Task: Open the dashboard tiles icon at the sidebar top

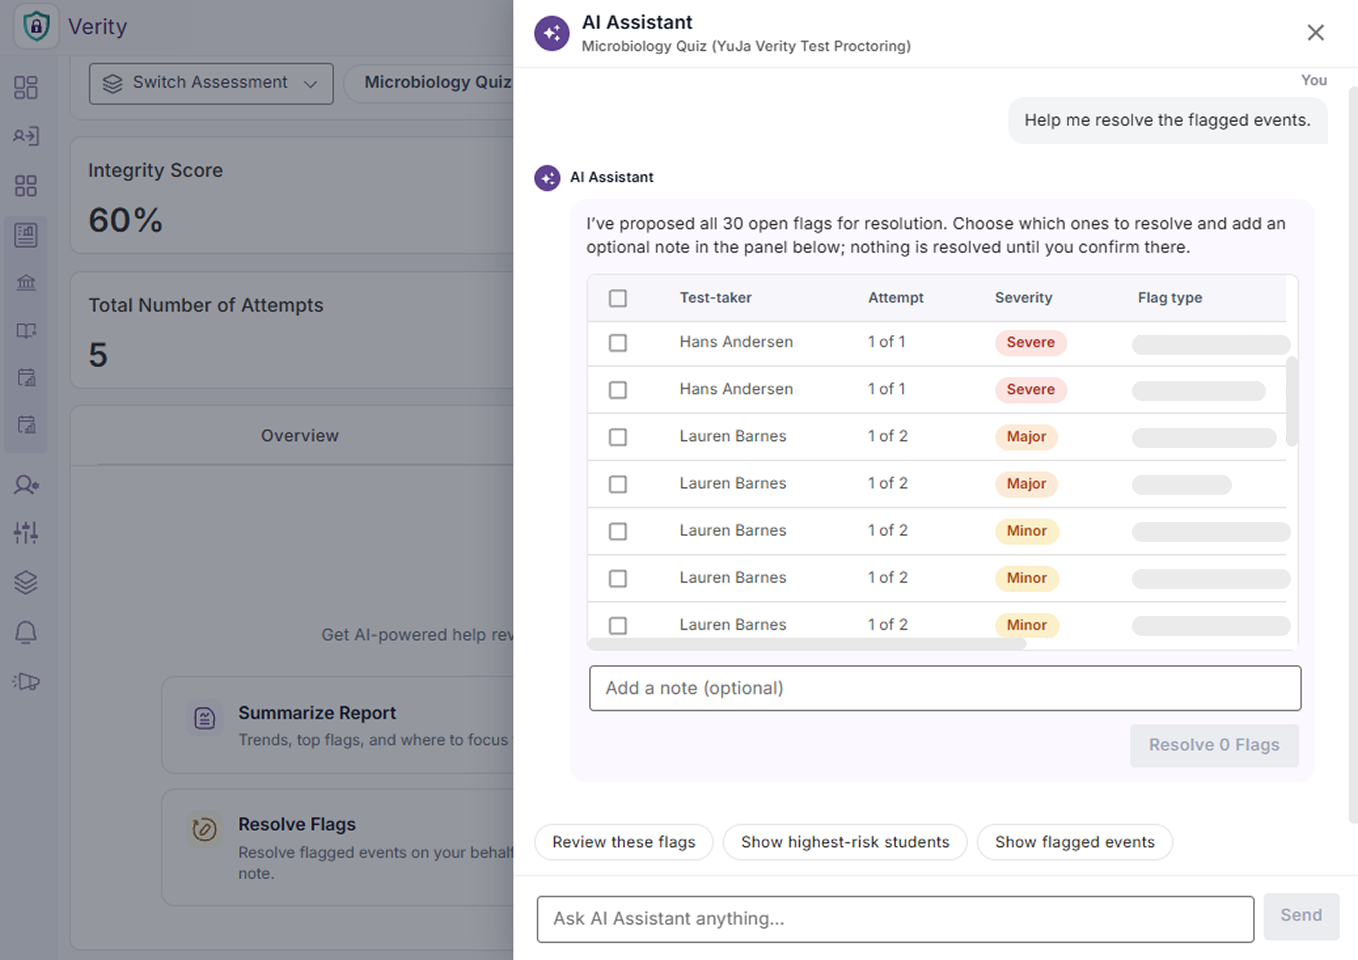Action: (x=26, y=88)
